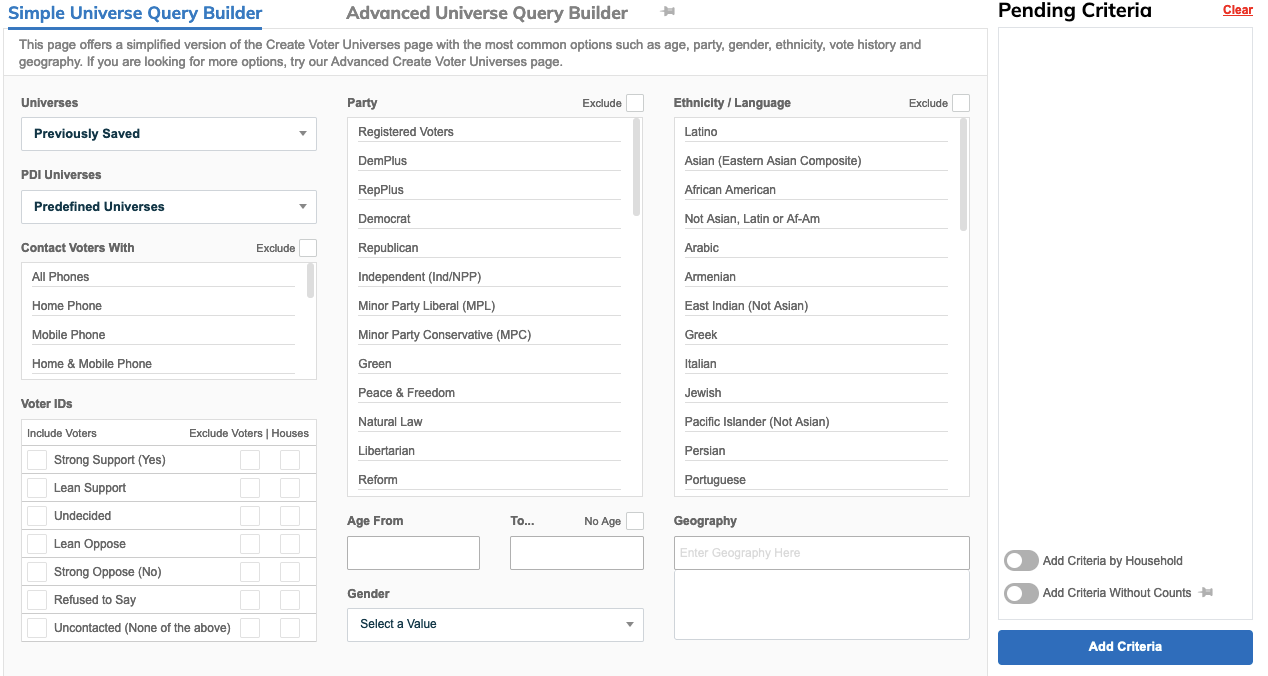The height and width of the screenshot is (676, 1268).
Task: Select Latino ethnicity
Action: (x=816, y=132)
